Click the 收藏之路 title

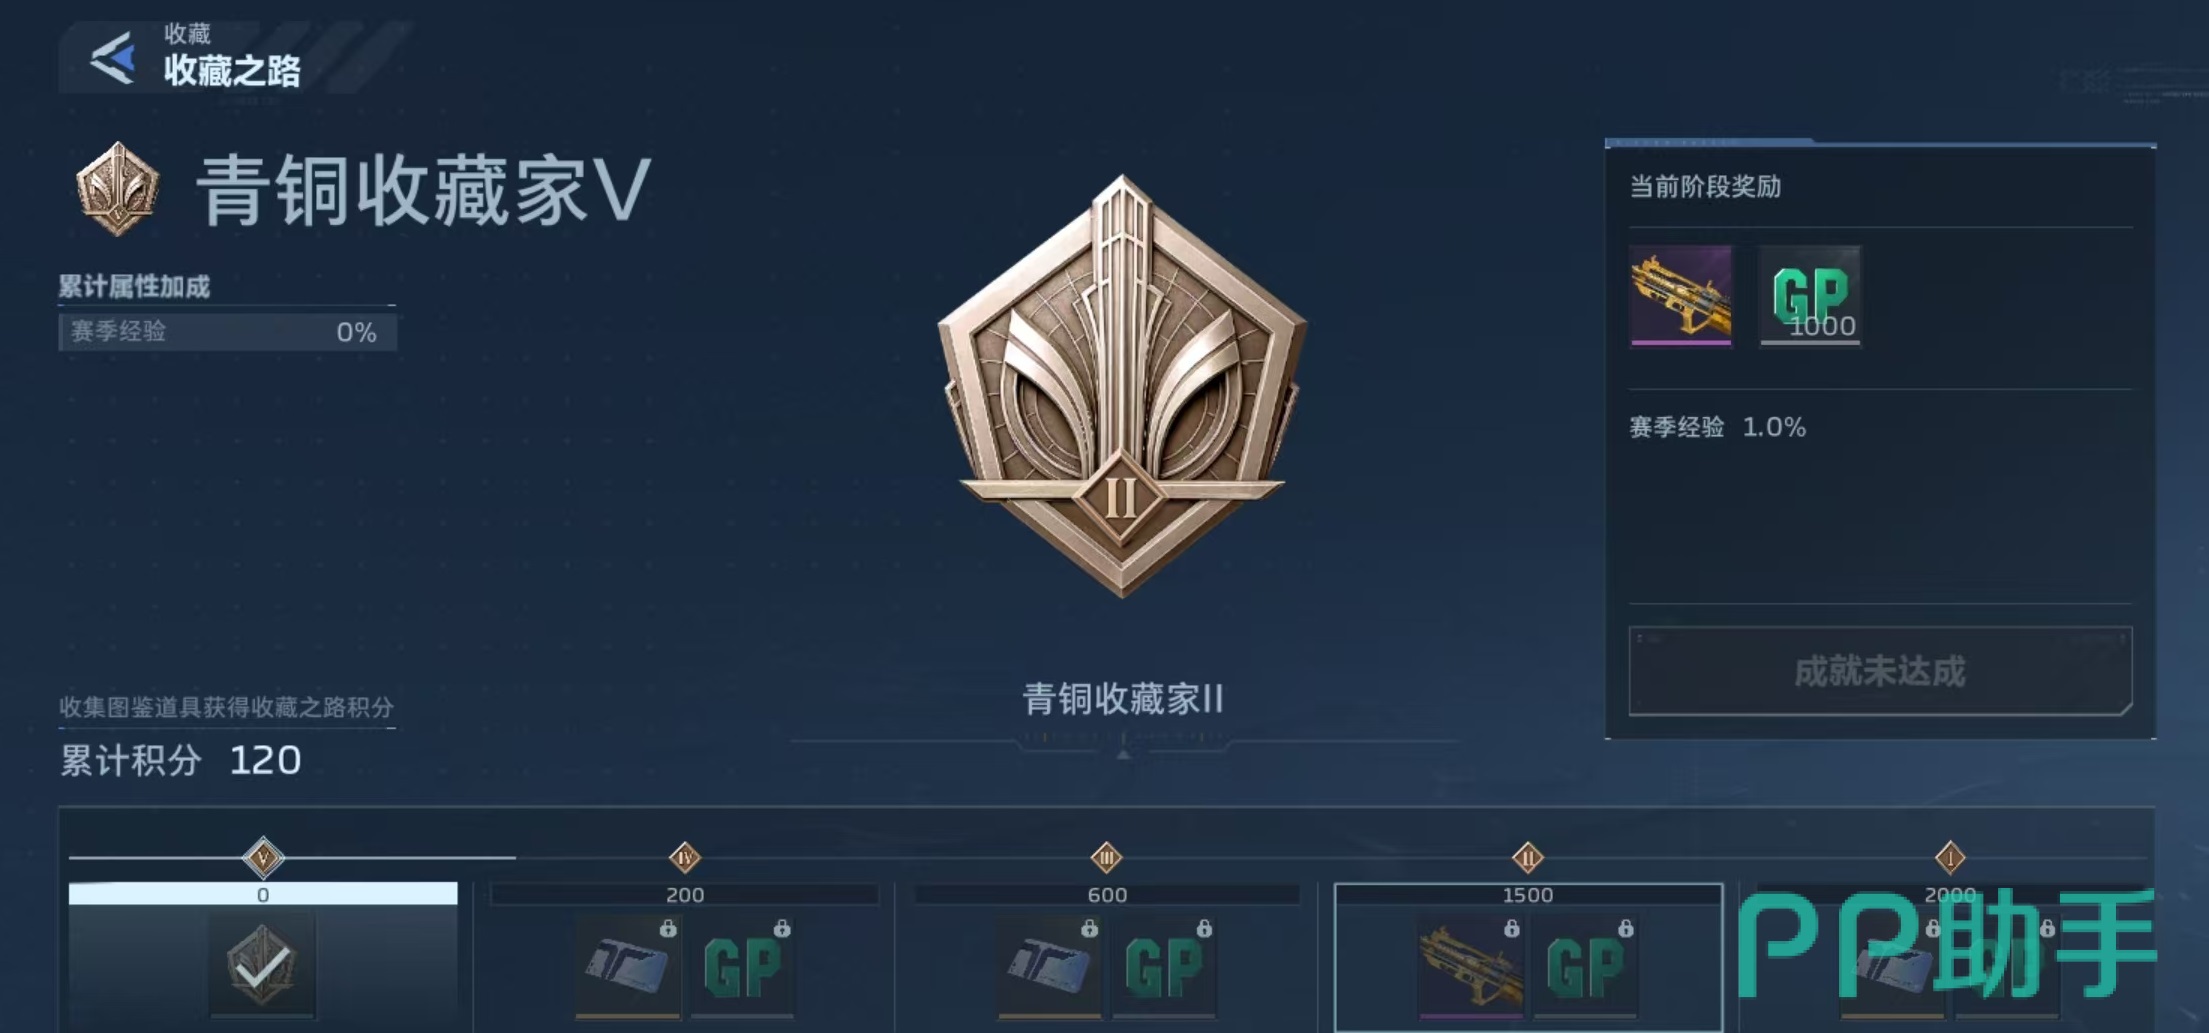232,71
